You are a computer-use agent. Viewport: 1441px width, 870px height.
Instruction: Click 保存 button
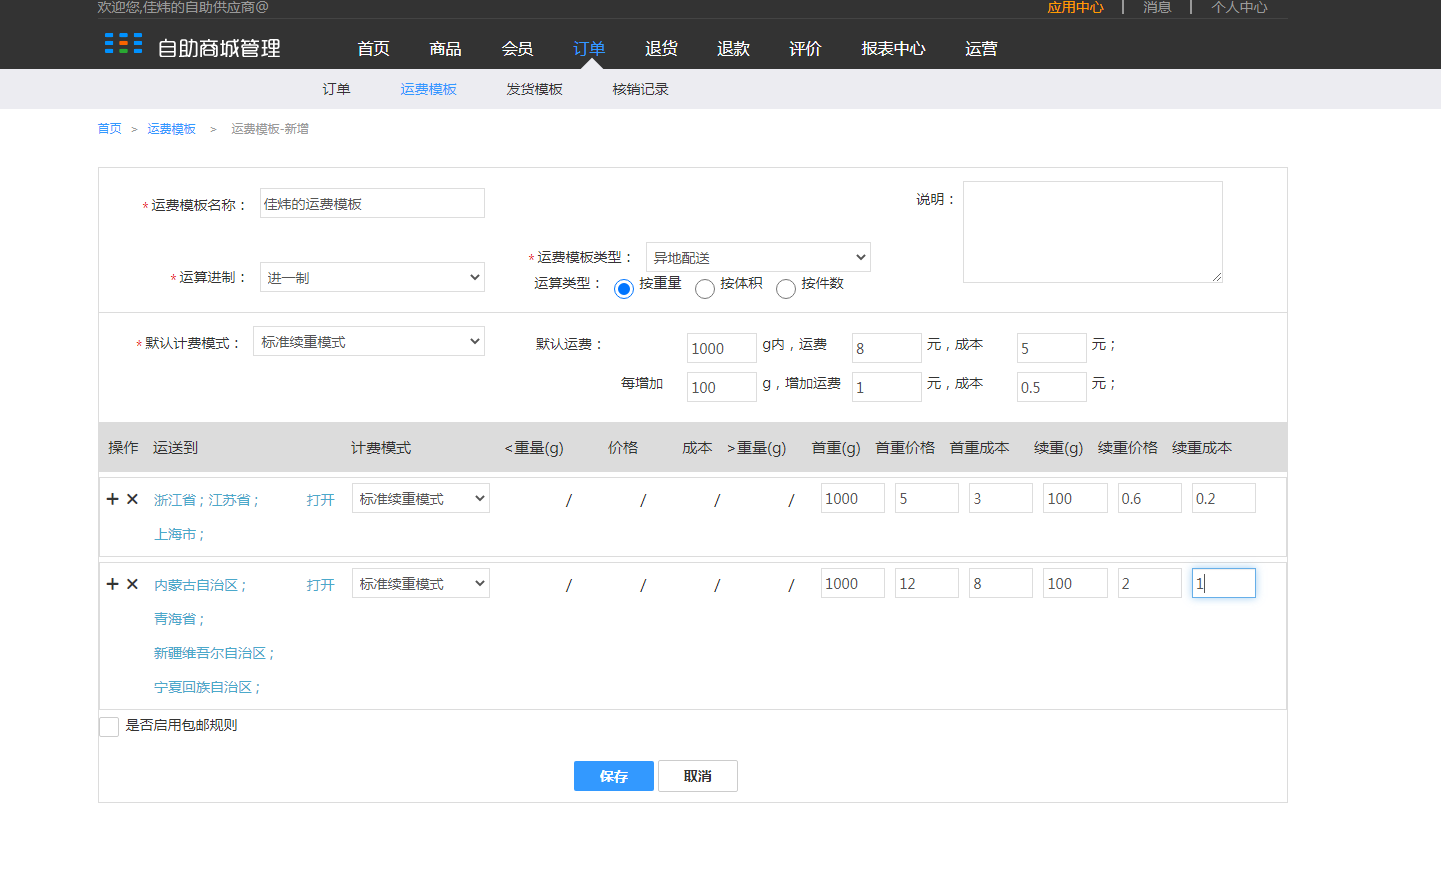(614, 776)
